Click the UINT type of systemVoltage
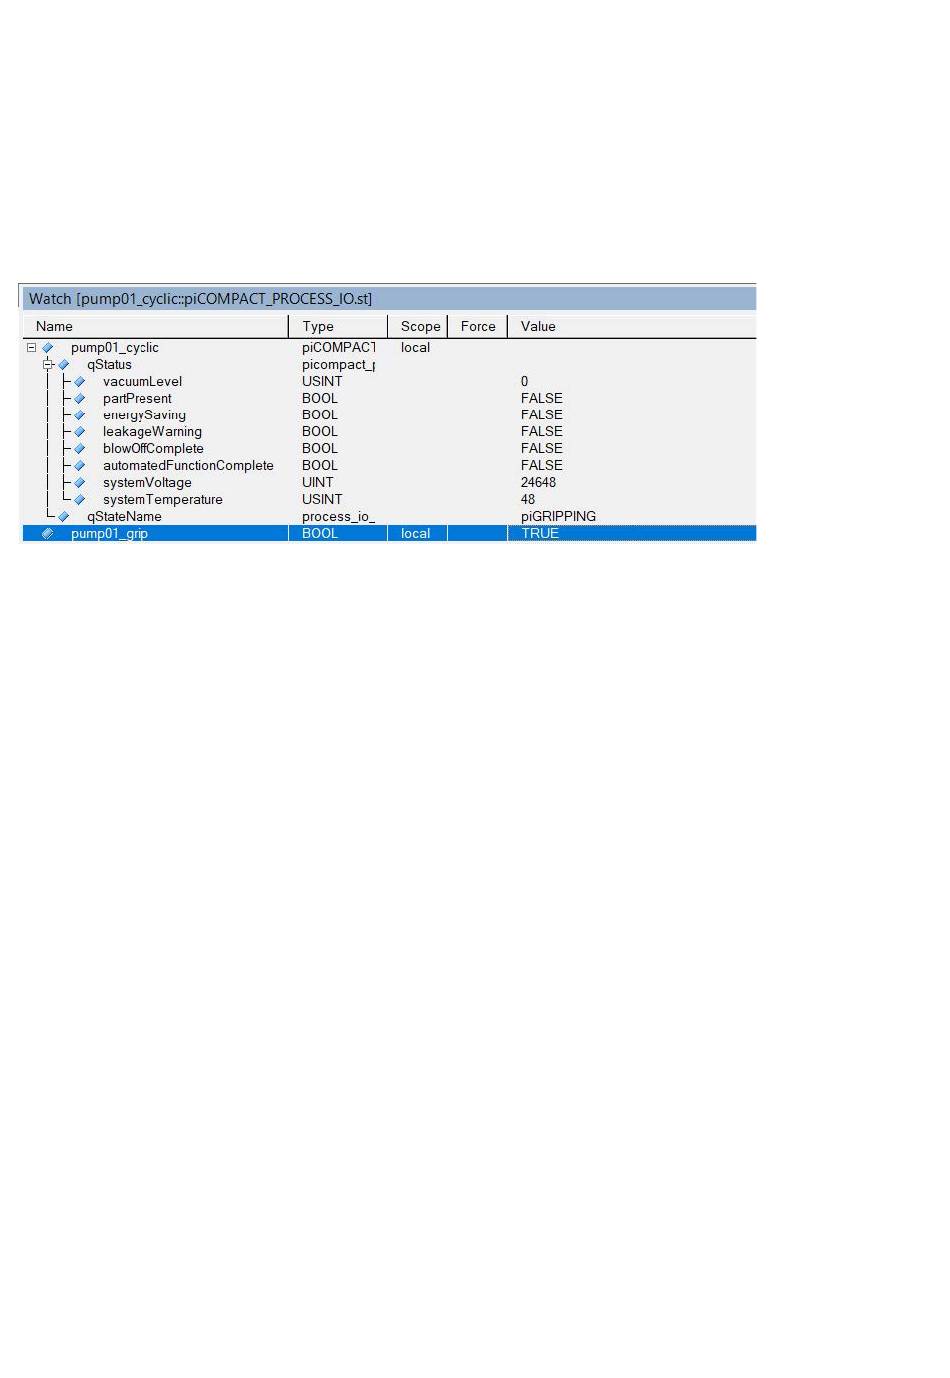The height and width of the screenshot is (1378, 950). click(x=318, y=483)
